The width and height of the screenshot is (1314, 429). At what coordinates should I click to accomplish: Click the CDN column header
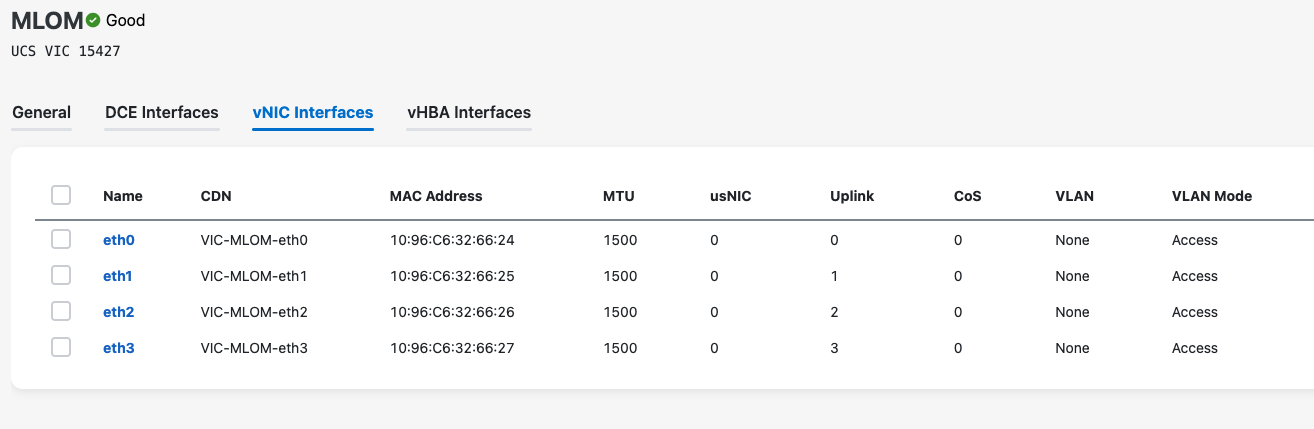point(216,196)
